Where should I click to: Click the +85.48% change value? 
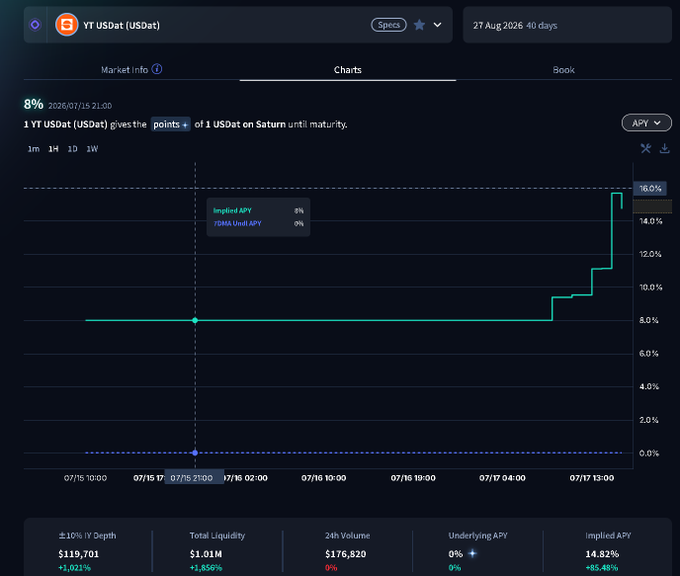tap(602, 568)
